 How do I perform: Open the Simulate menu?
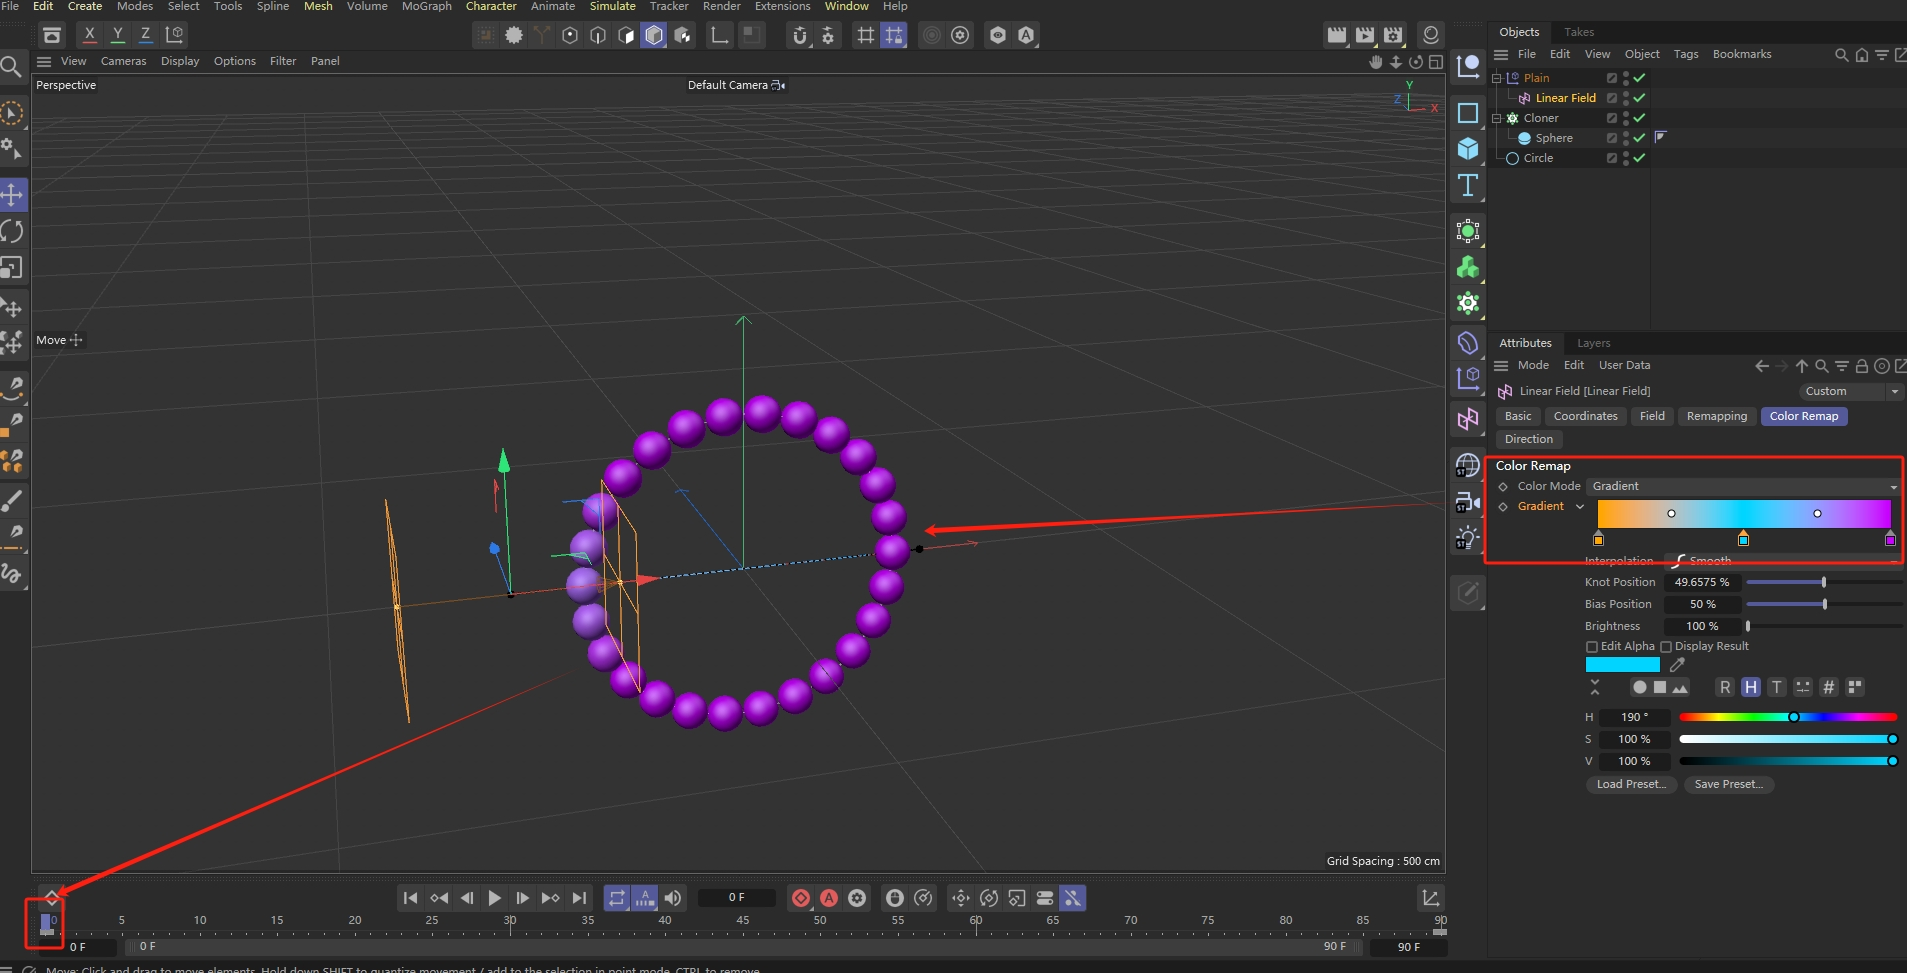pyautogui.click(x=613, y=6)
